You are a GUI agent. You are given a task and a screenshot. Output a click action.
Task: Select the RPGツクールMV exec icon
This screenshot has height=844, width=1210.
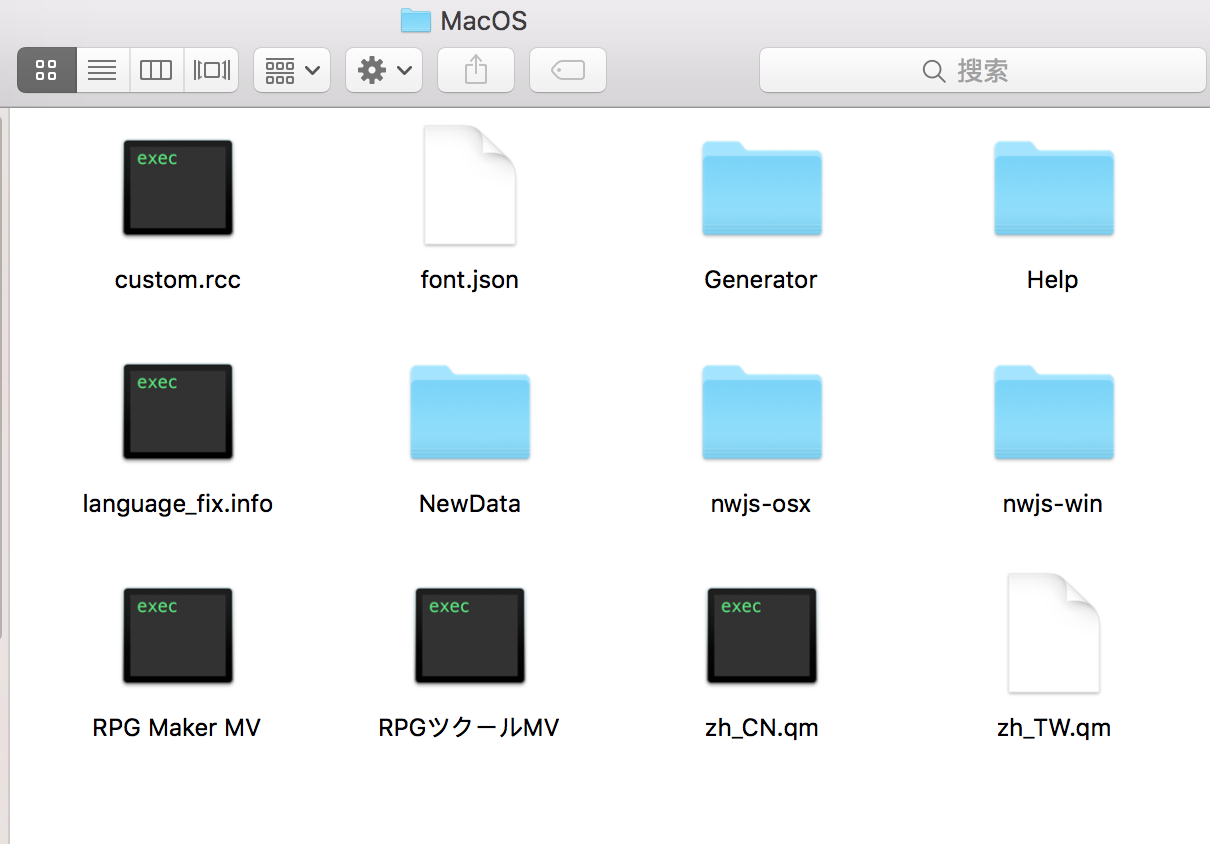pyautogui.click(x=470, y=636)
